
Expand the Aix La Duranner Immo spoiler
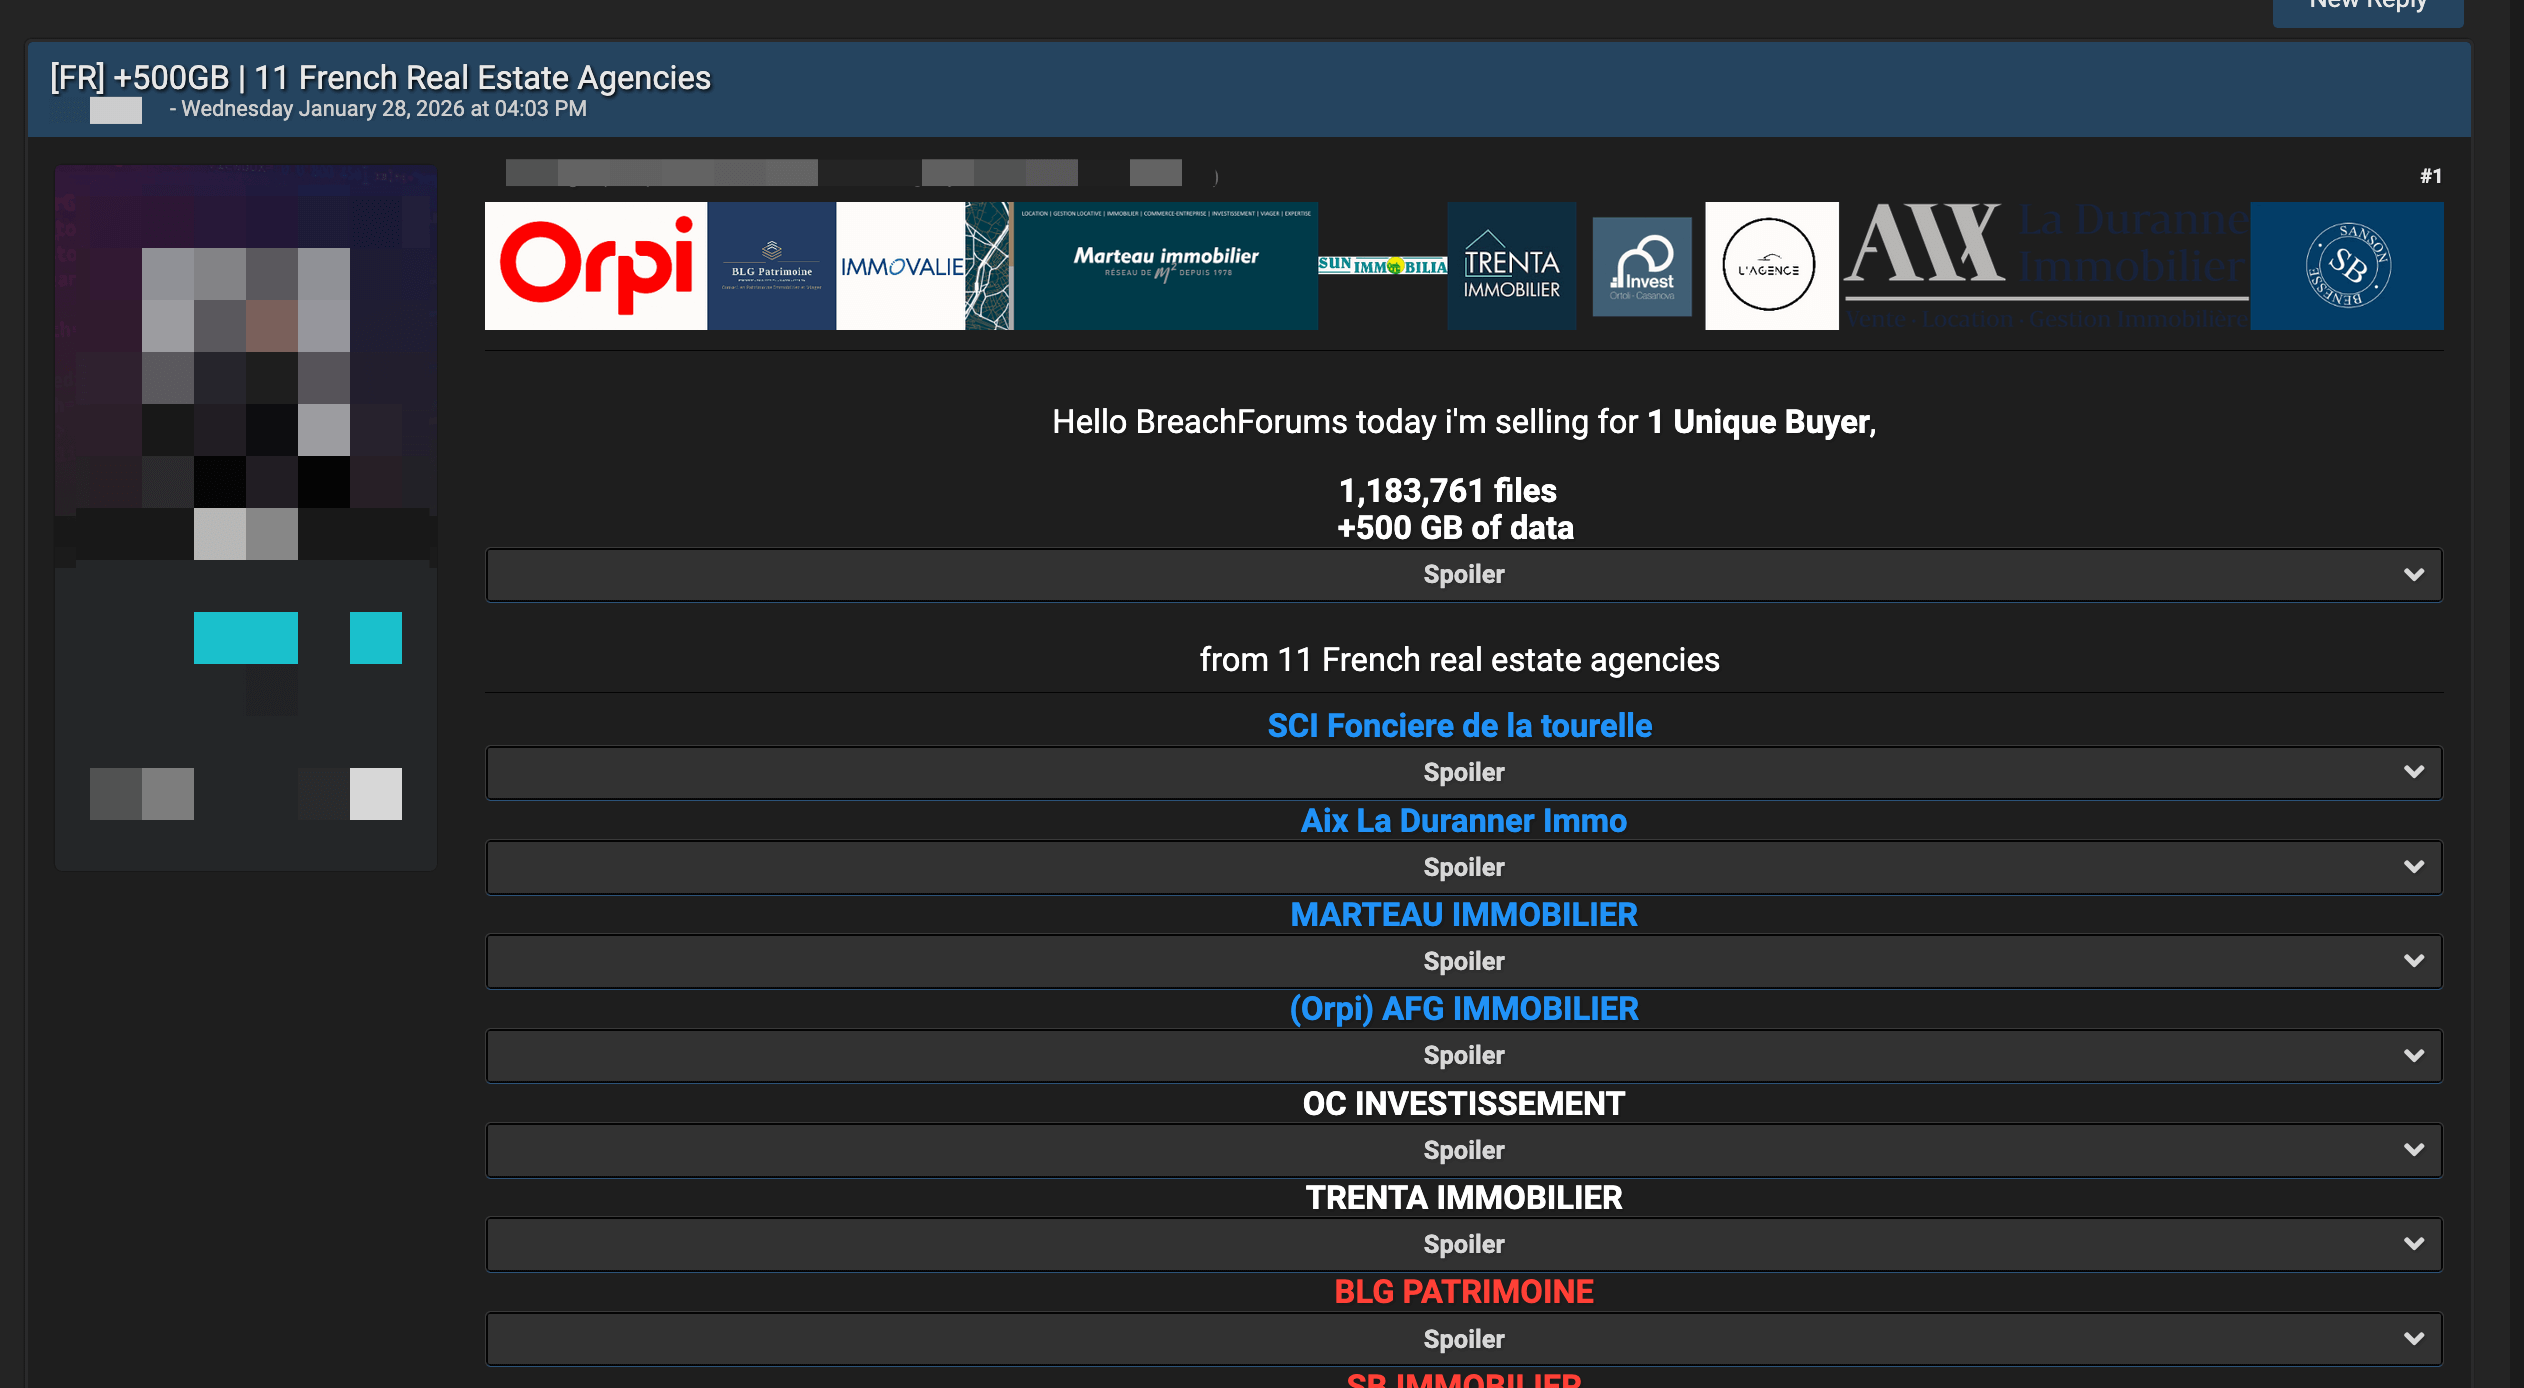click(1463, 868)
